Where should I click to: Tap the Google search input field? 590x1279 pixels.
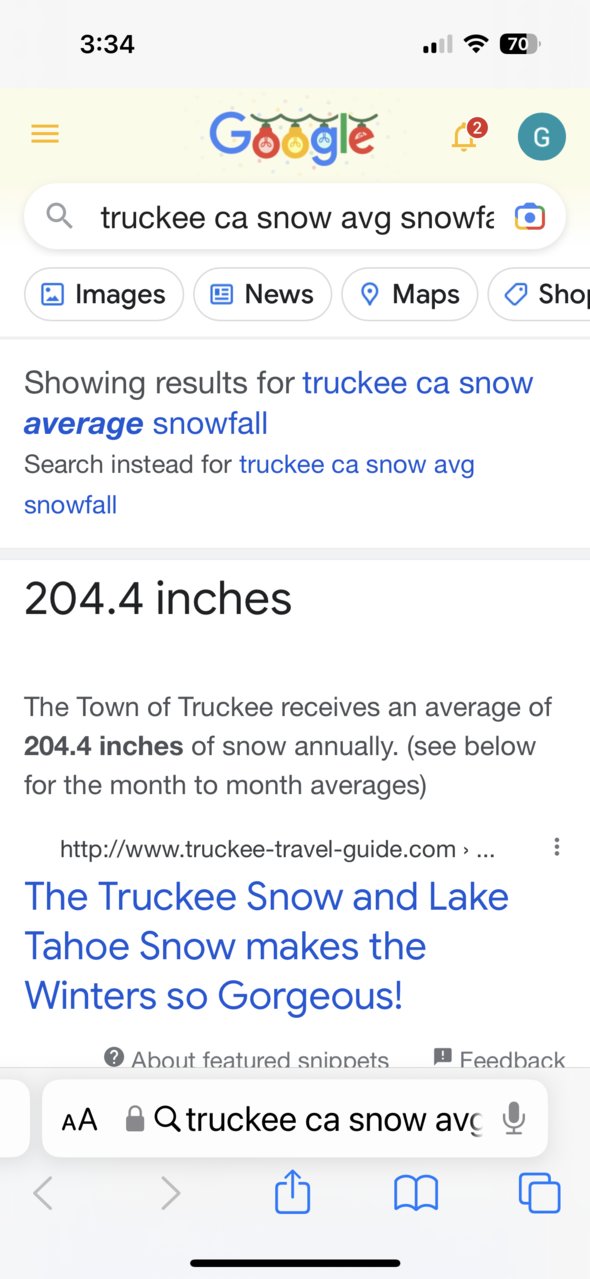click(295, 217)
